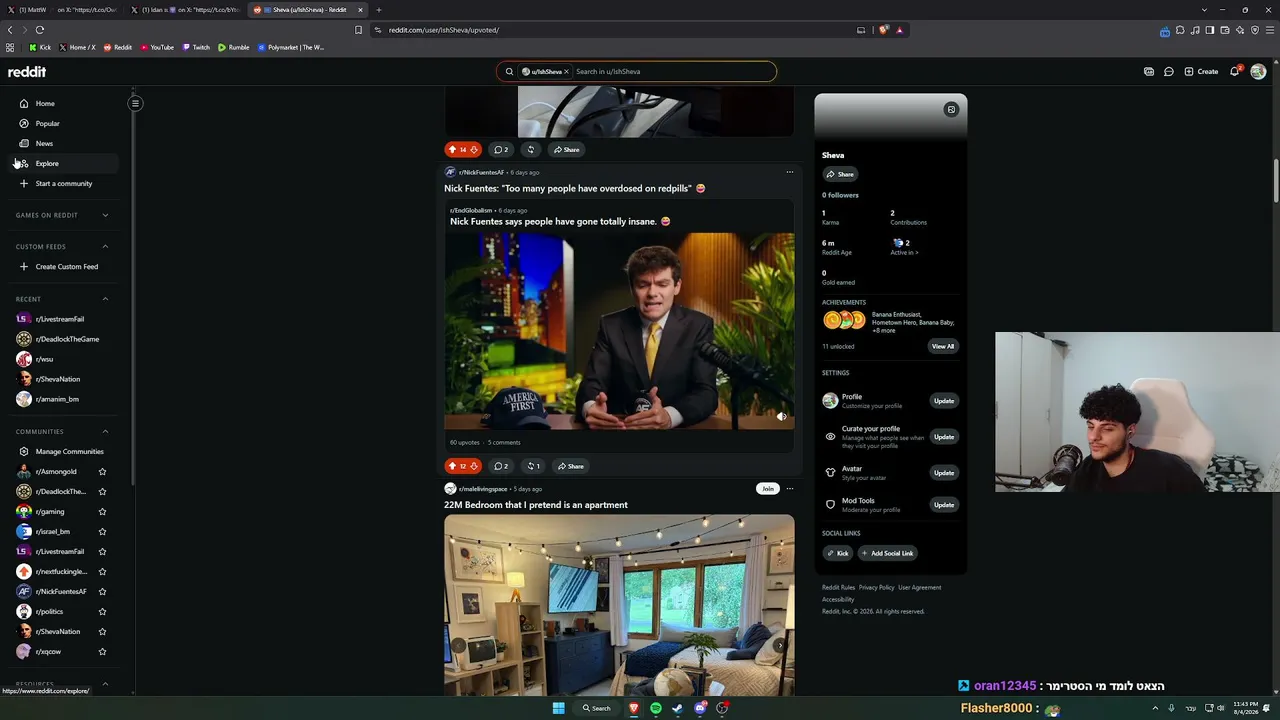Remove the u/IshSheva search filter chip
Image resolution: width=1280 pixels, height=720 pixels.
tap(566, 72)
